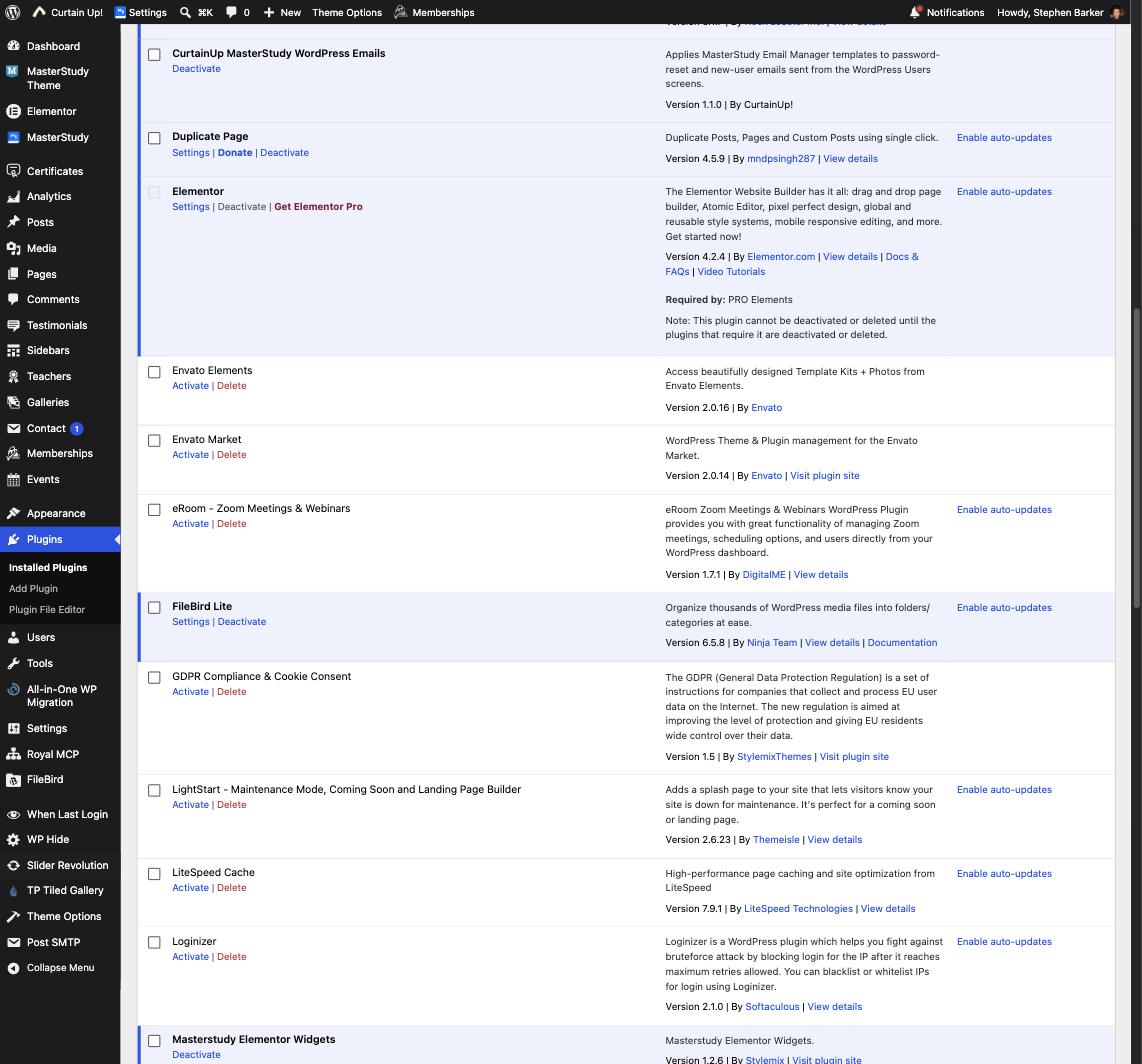Click the WordPress logo in admin bar
1142x1064 pixels.
tap(13, 12)
